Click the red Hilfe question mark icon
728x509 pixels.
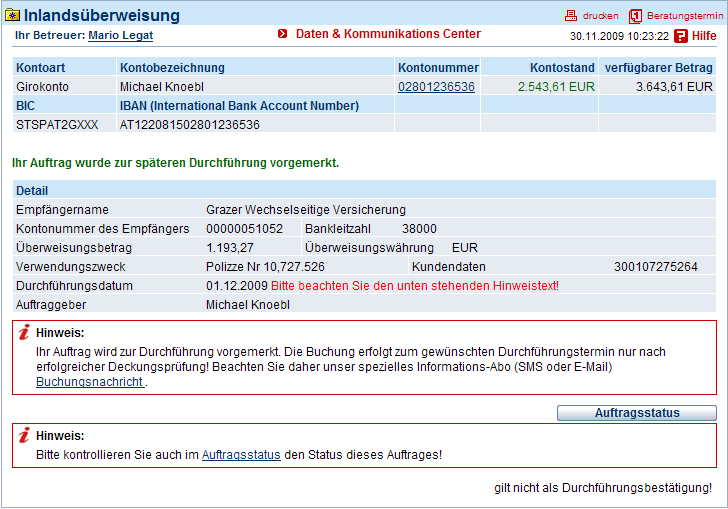tap(681, 36)
